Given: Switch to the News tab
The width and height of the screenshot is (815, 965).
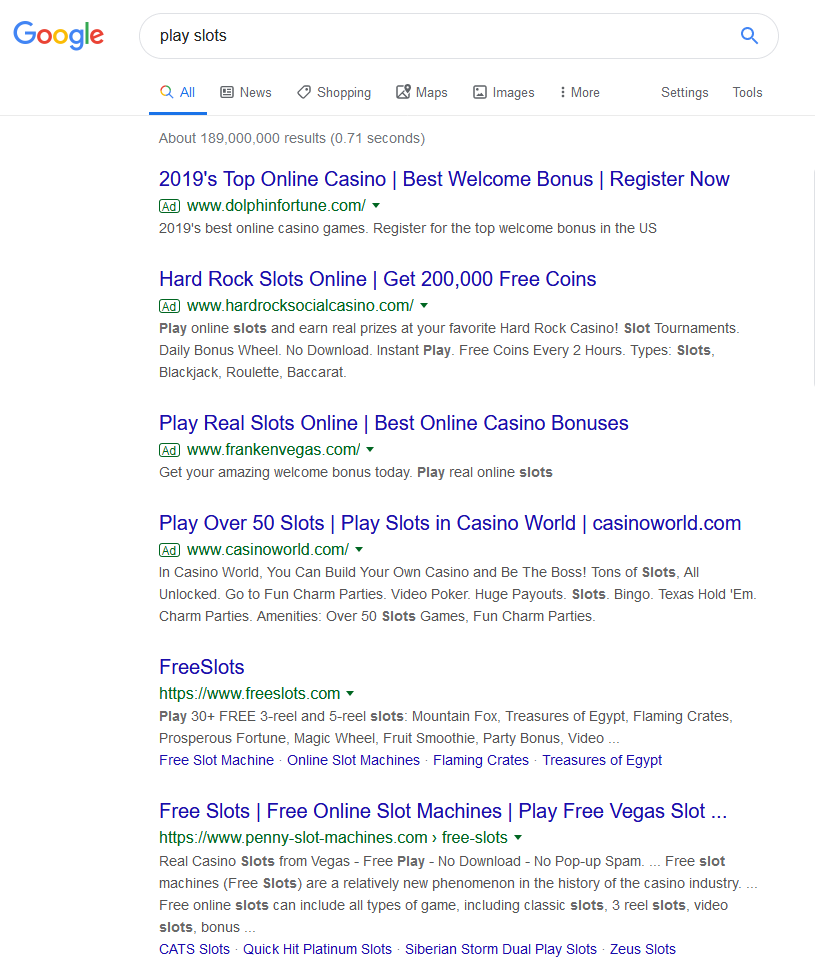Looking at the screenshot, I should pos(246,92).
